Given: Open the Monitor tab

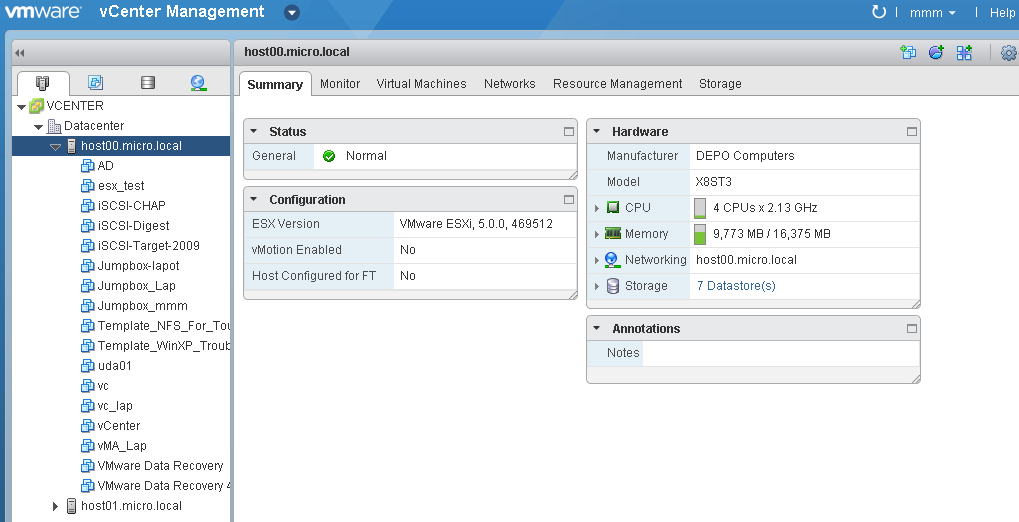Looking at the screenshot, I should 340,84.
